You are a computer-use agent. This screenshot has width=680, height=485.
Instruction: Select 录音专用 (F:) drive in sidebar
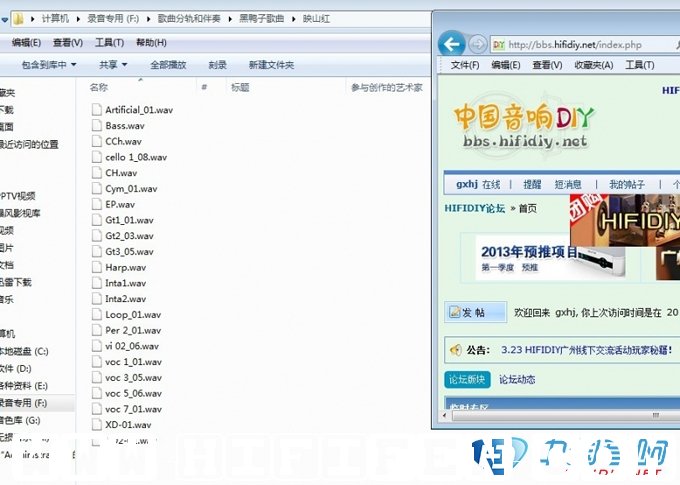click(22, 403)
